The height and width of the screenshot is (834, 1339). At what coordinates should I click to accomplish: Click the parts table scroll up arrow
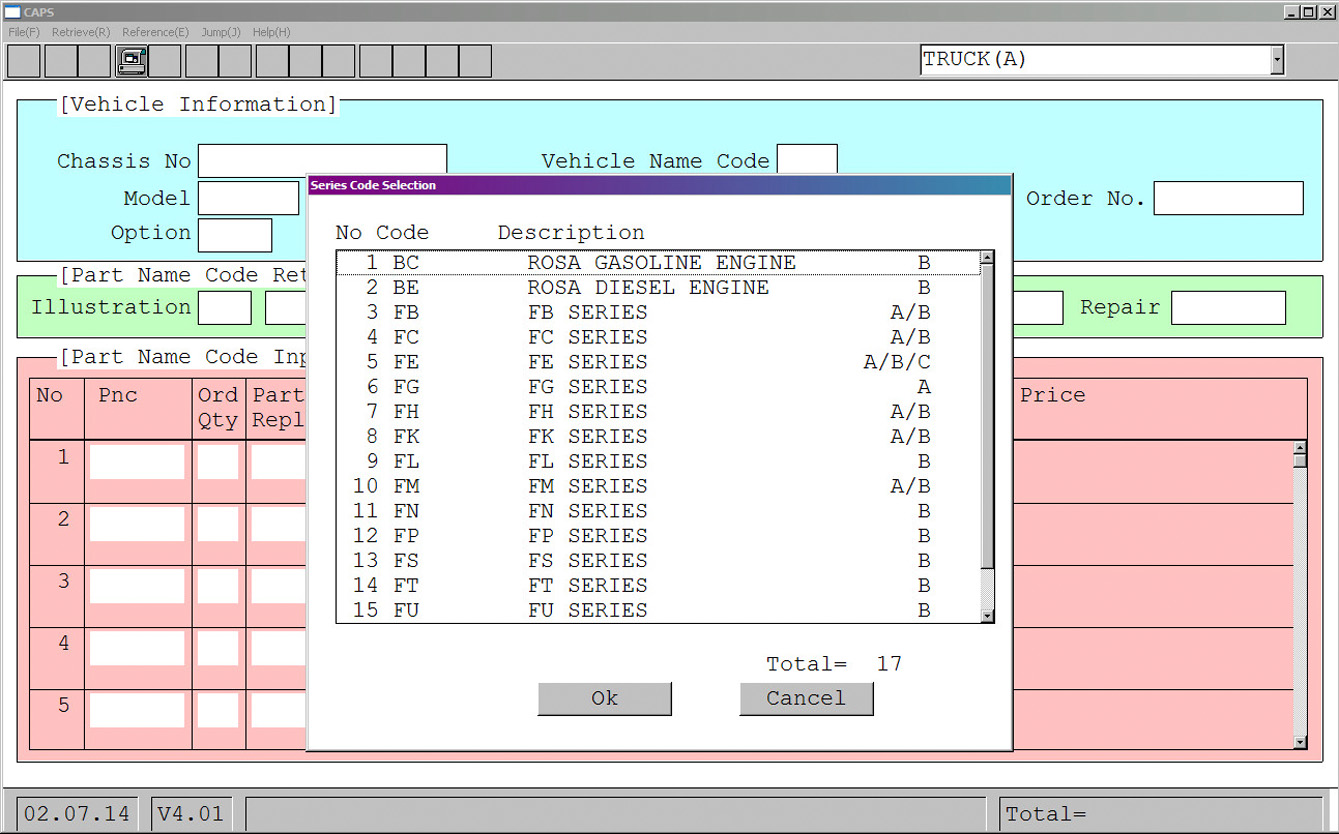(x=1299, y=449)
